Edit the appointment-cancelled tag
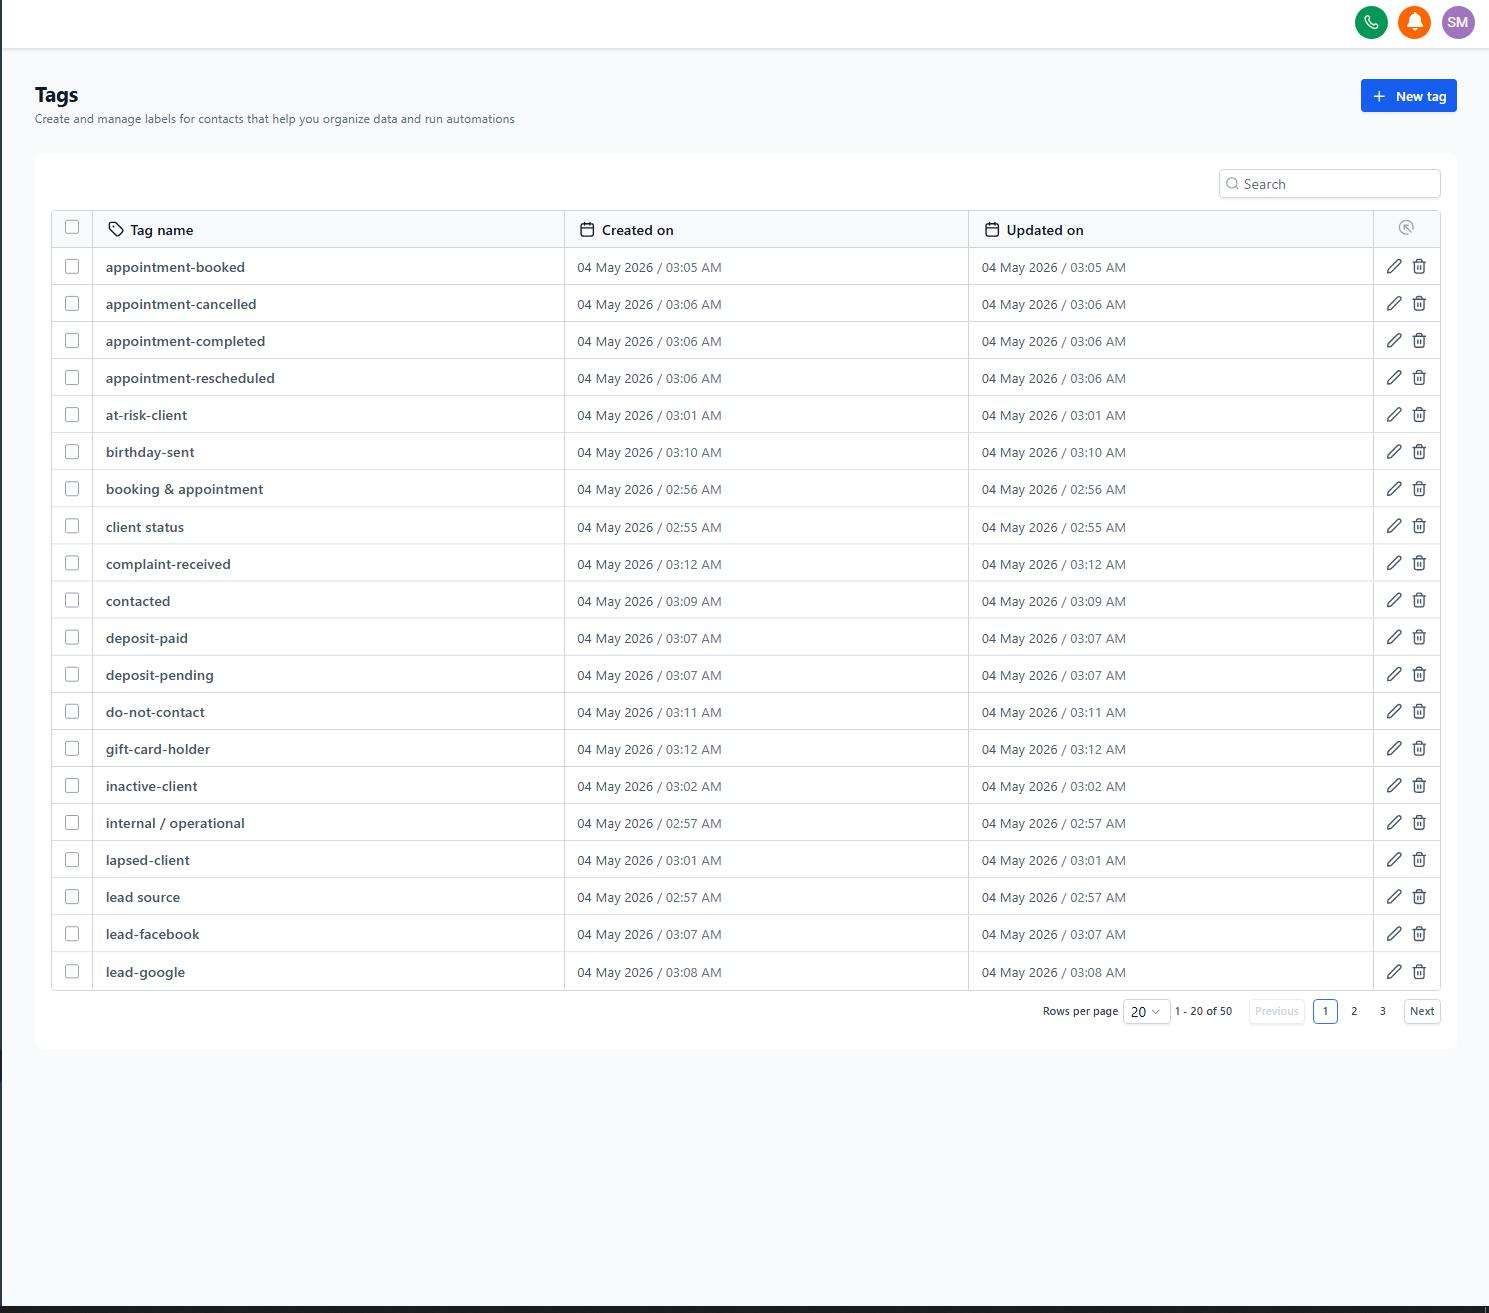Image resolution: width=1489 pixels, height=1313 pixels. [1394, 303]
